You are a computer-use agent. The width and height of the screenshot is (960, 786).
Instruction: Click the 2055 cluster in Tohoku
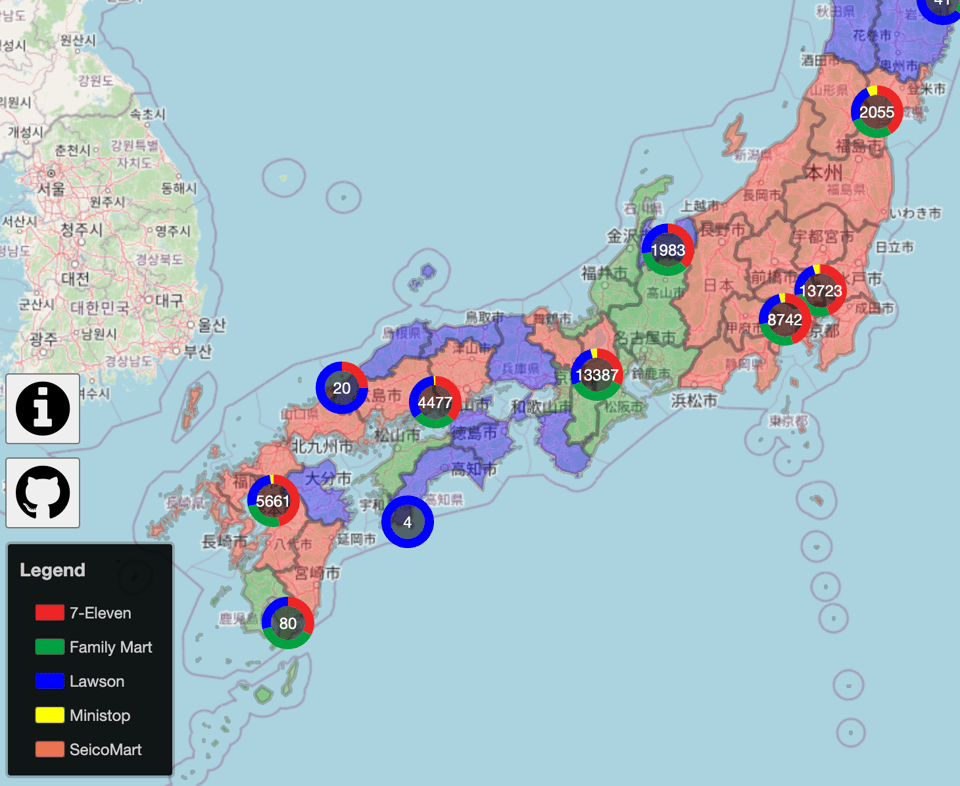877,112
